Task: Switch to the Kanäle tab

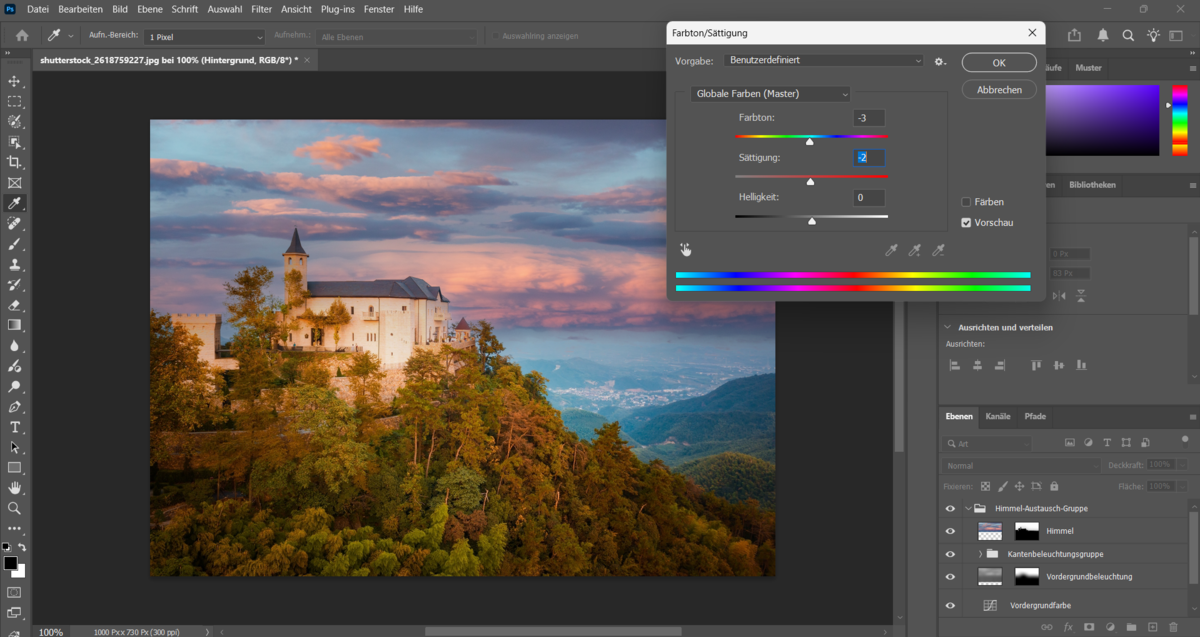Action: [x=997, y=417]
